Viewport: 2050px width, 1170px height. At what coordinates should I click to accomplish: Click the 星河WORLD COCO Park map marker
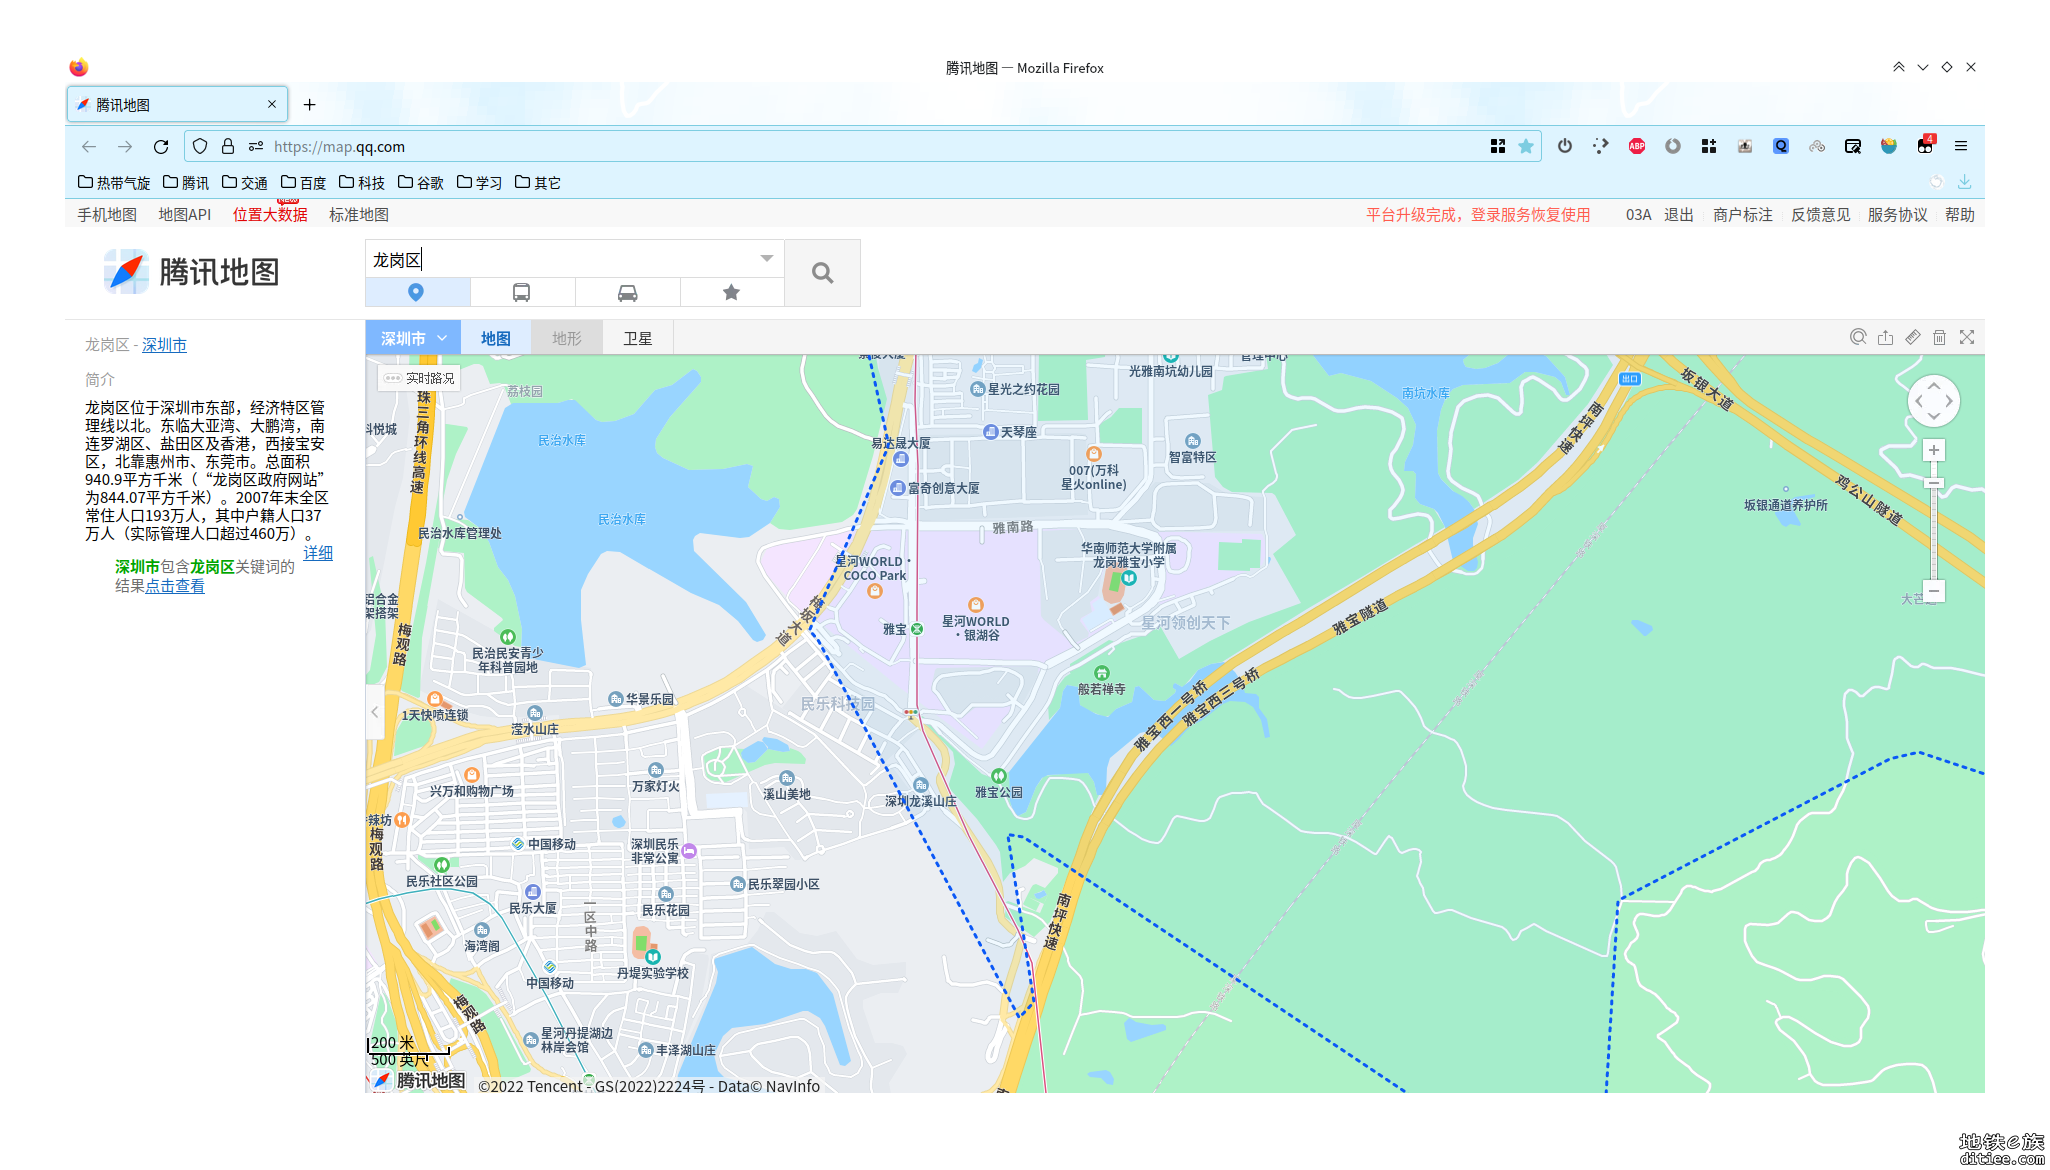pyautogui.click(x=875, y=591)
